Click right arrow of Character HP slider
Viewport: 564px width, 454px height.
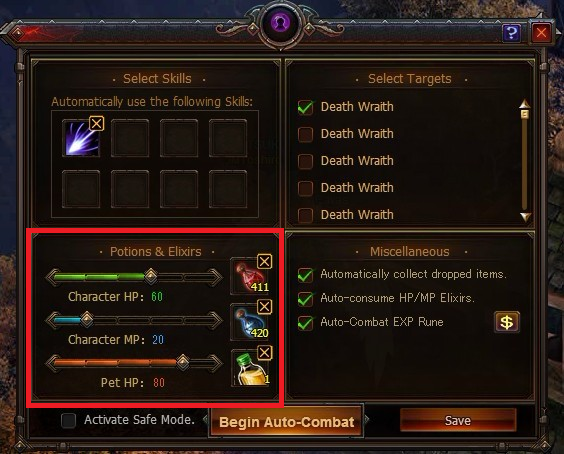215,277
